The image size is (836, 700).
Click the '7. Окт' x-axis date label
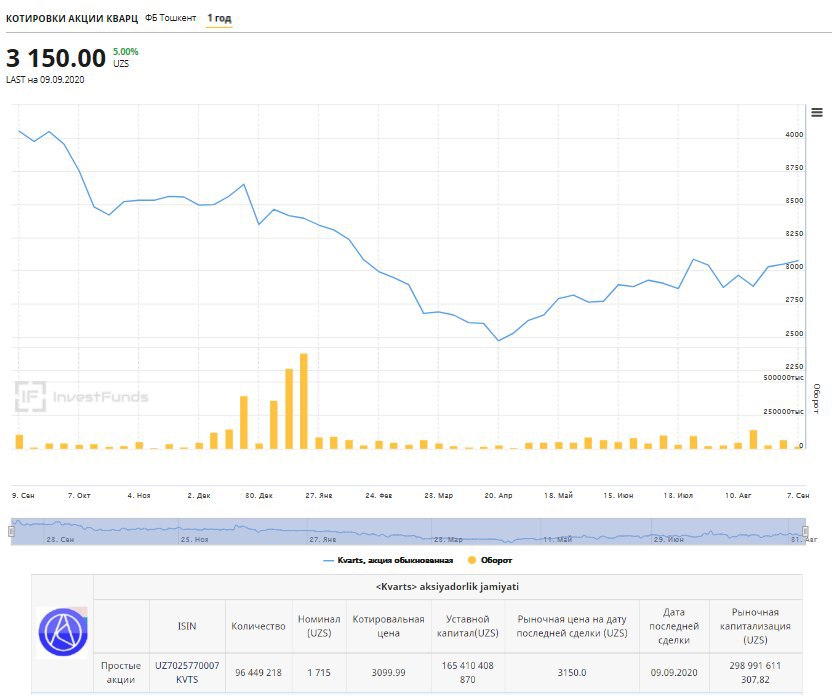click(79, 495)
